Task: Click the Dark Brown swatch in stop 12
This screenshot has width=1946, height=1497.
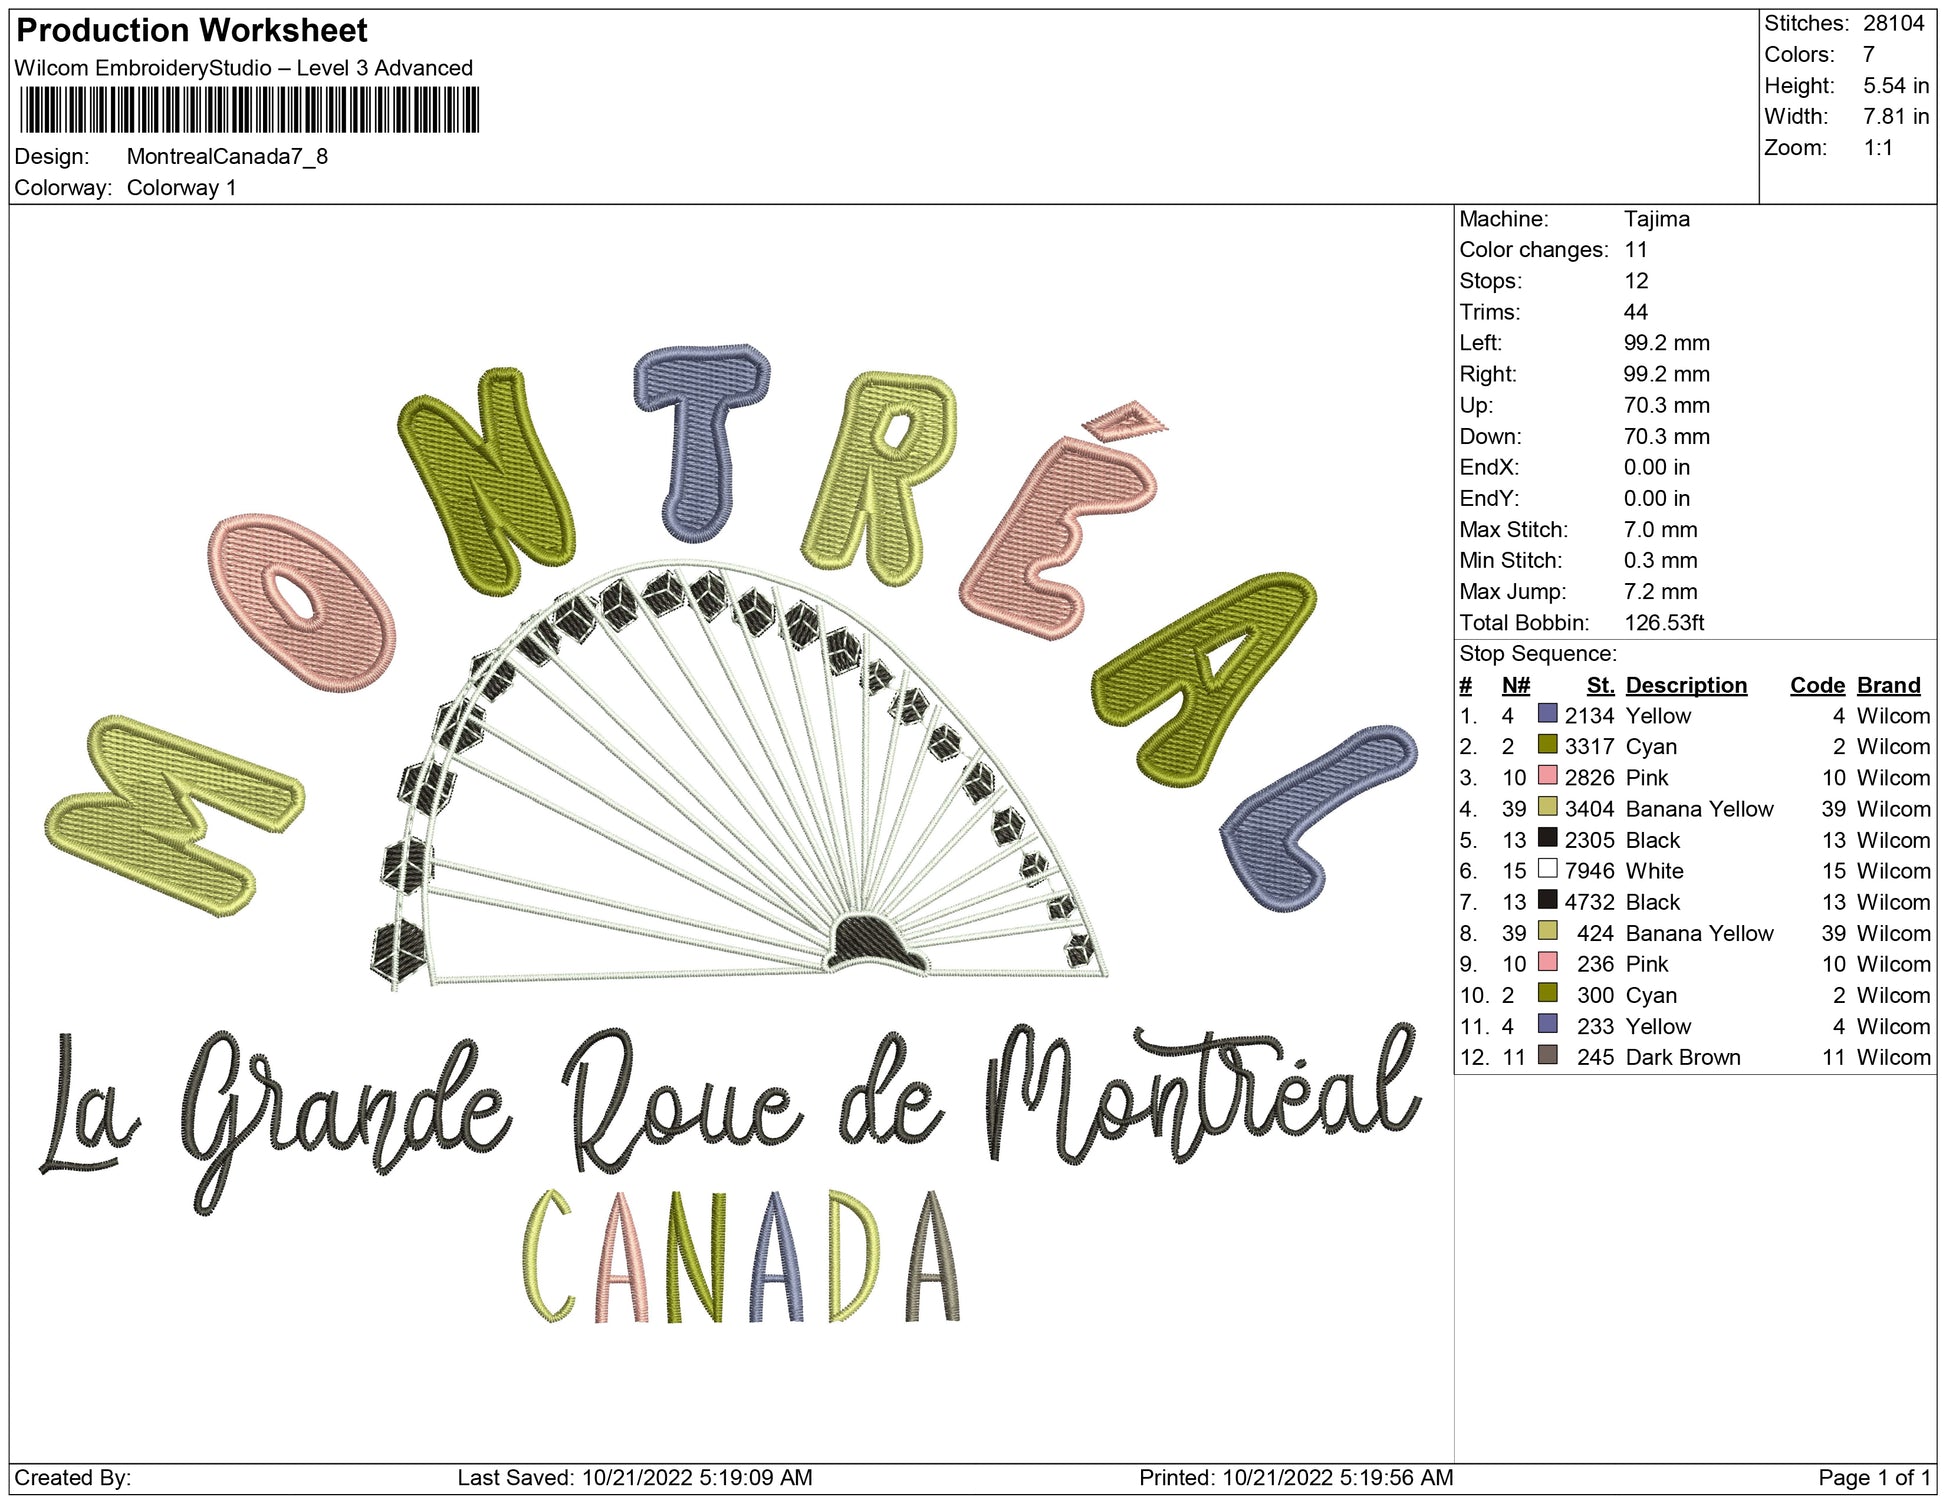Action: point(1547,1055)
